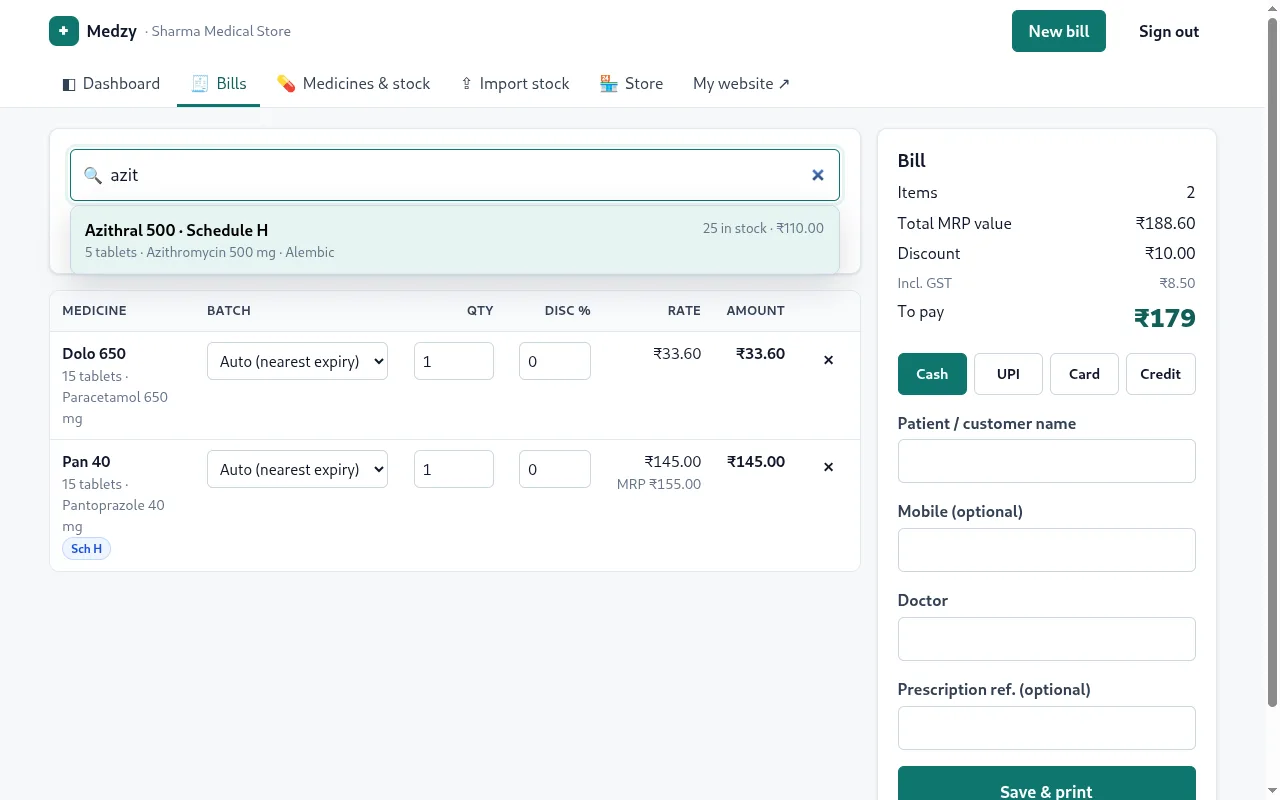Expand batch selector for Pan 40
This screenshot has width=1280, height=800.
click(x=297, y=469)
